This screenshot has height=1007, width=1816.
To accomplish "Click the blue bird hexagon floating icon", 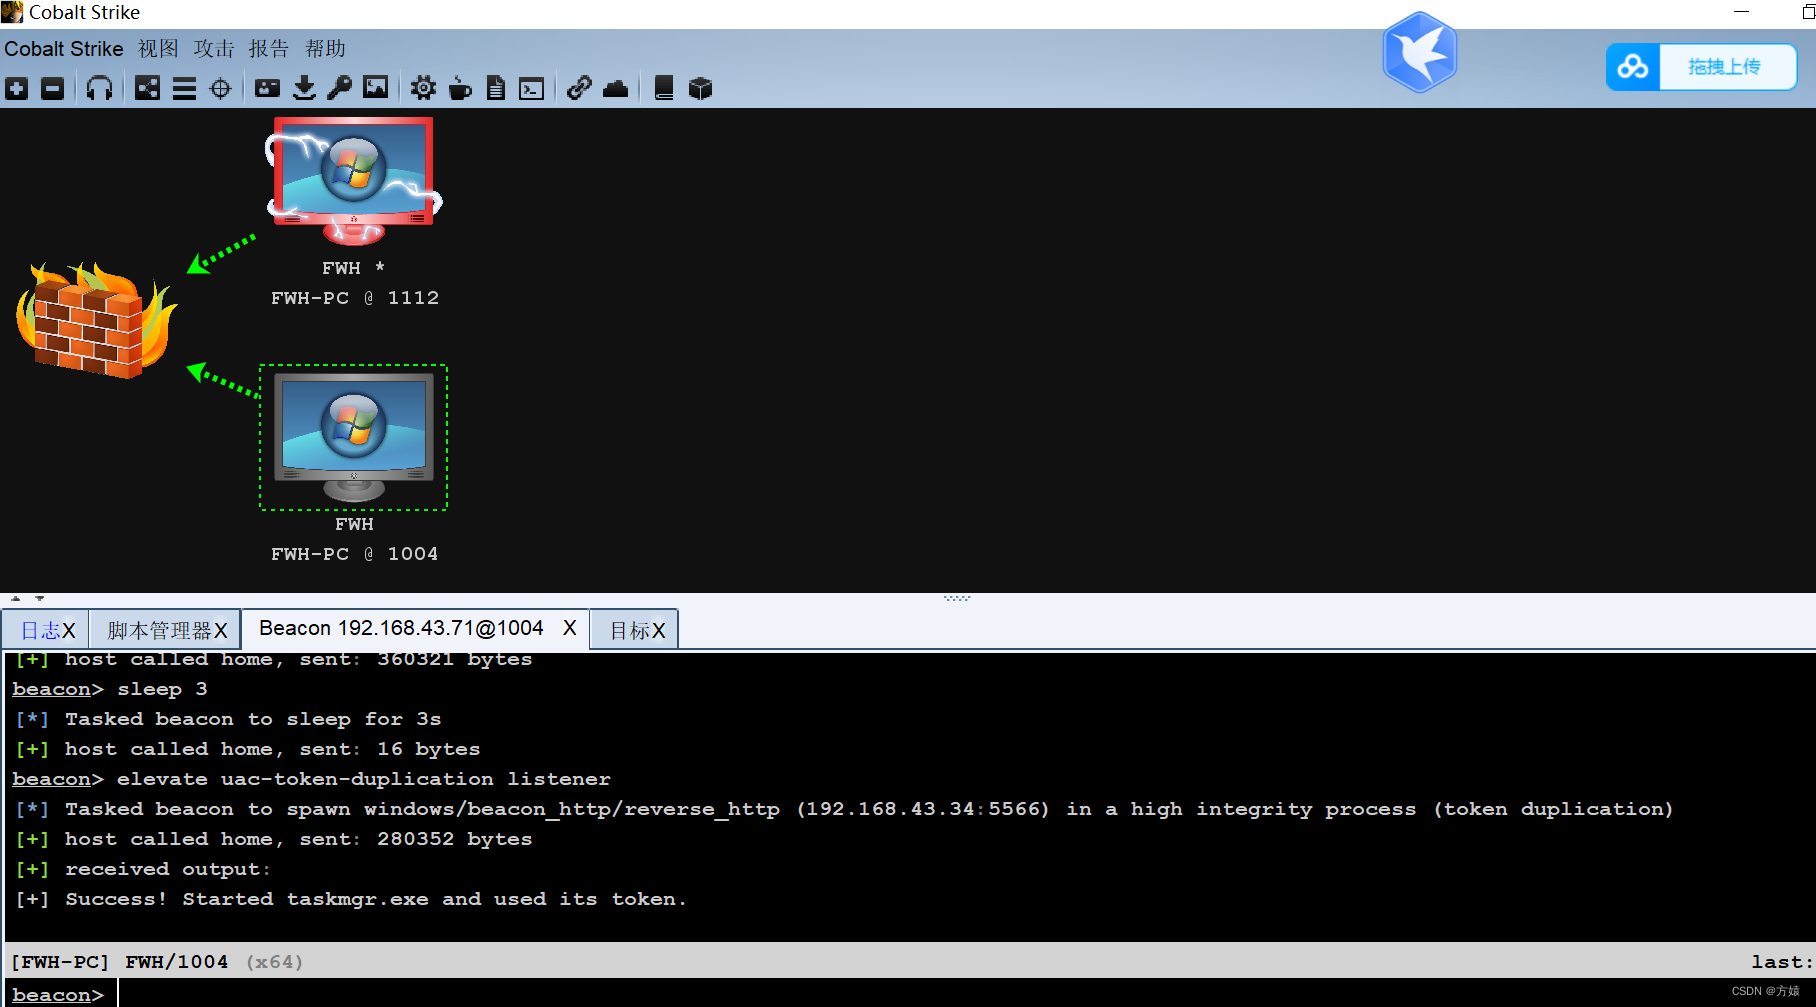I will [x=1420, y=52].
